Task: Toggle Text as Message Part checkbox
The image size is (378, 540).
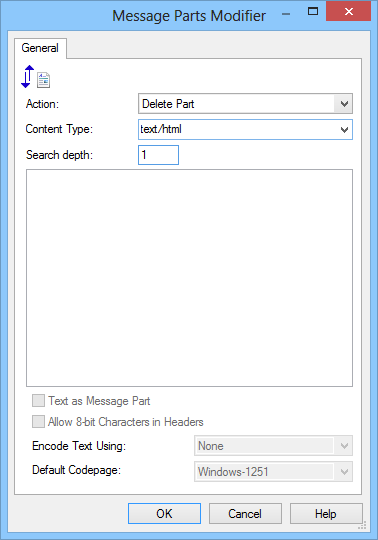Action: click(x=38, y=401)
